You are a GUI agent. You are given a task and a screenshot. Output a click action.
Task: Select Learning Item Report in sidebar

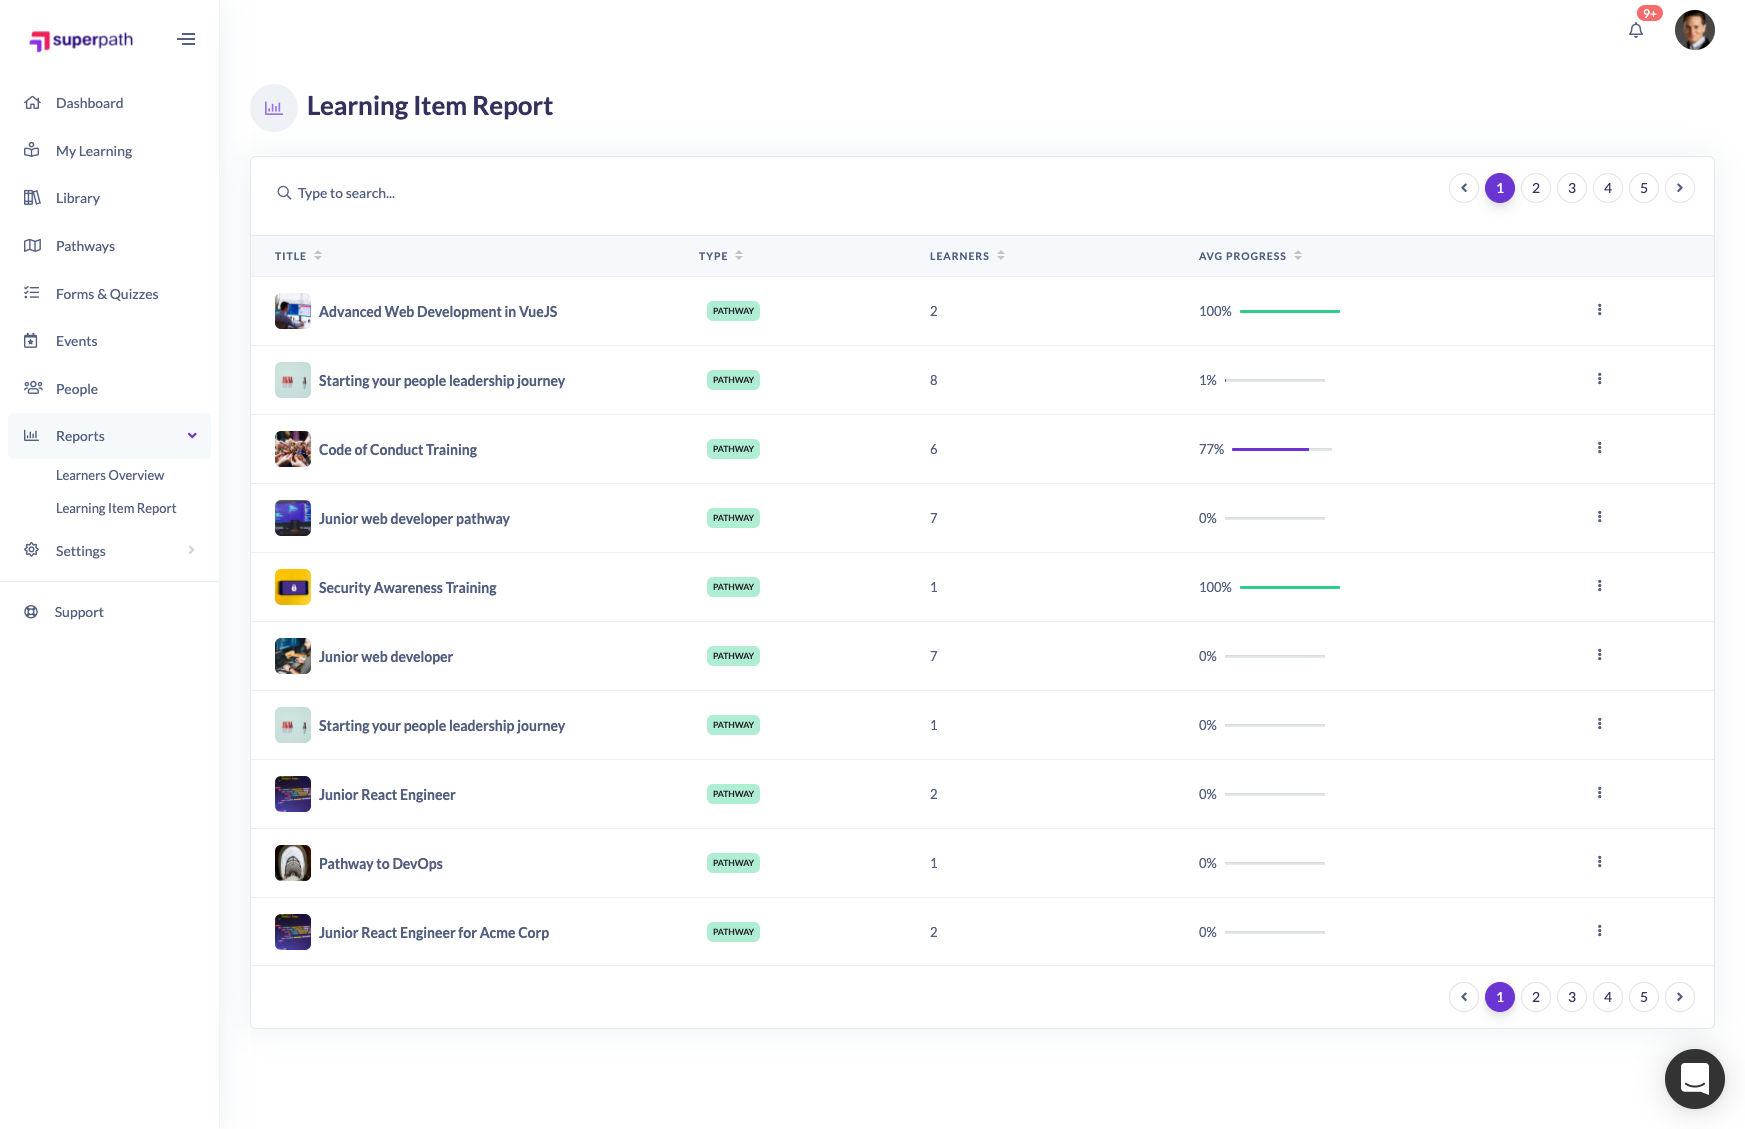(x=116, y=508)
